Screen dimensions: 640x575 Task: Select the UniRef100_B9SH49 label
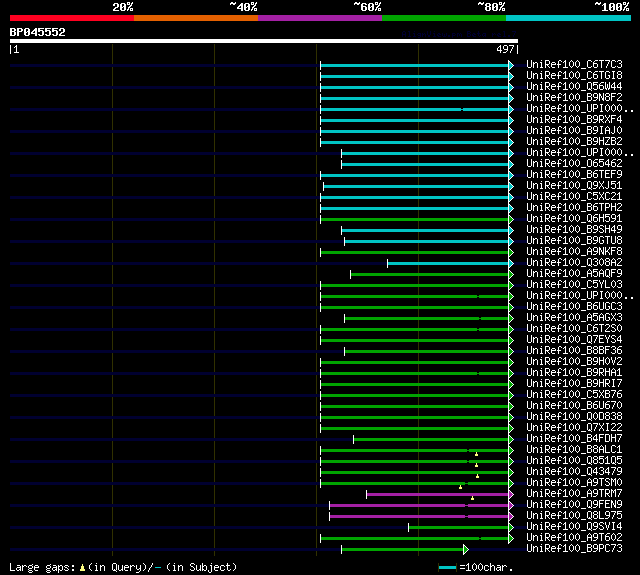574,230
